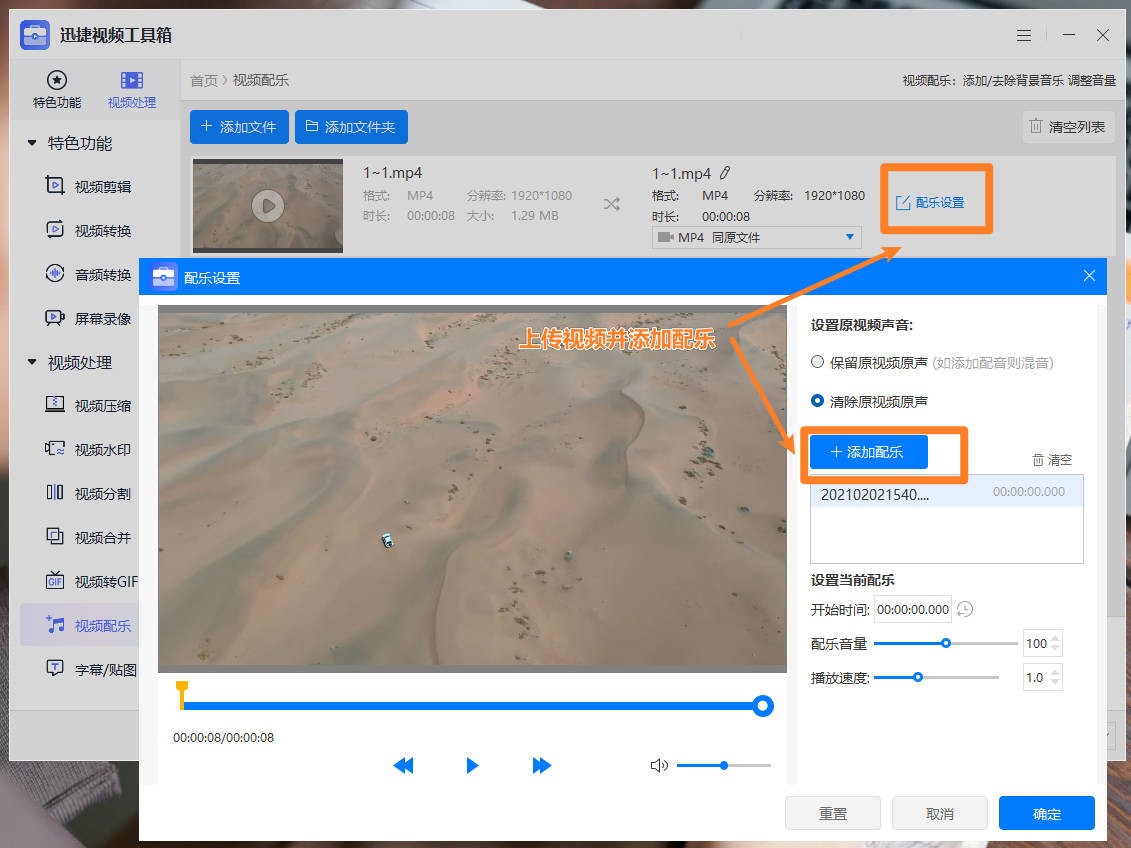Click the rewind playback icon

(403, 765)
